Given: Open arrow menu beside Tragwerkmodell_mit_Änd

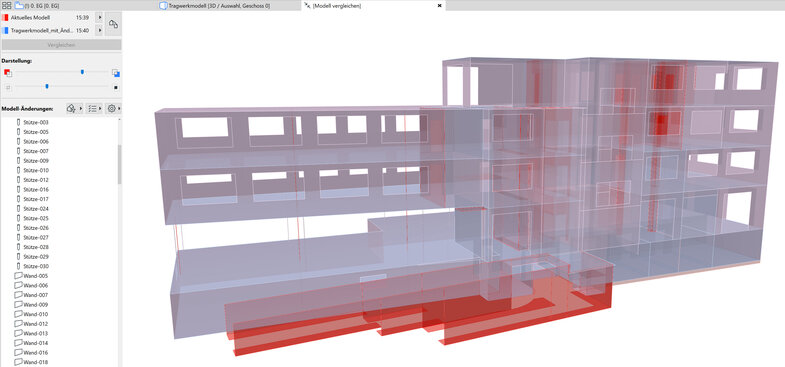Looking at the screenshot, I should point(99,31).
